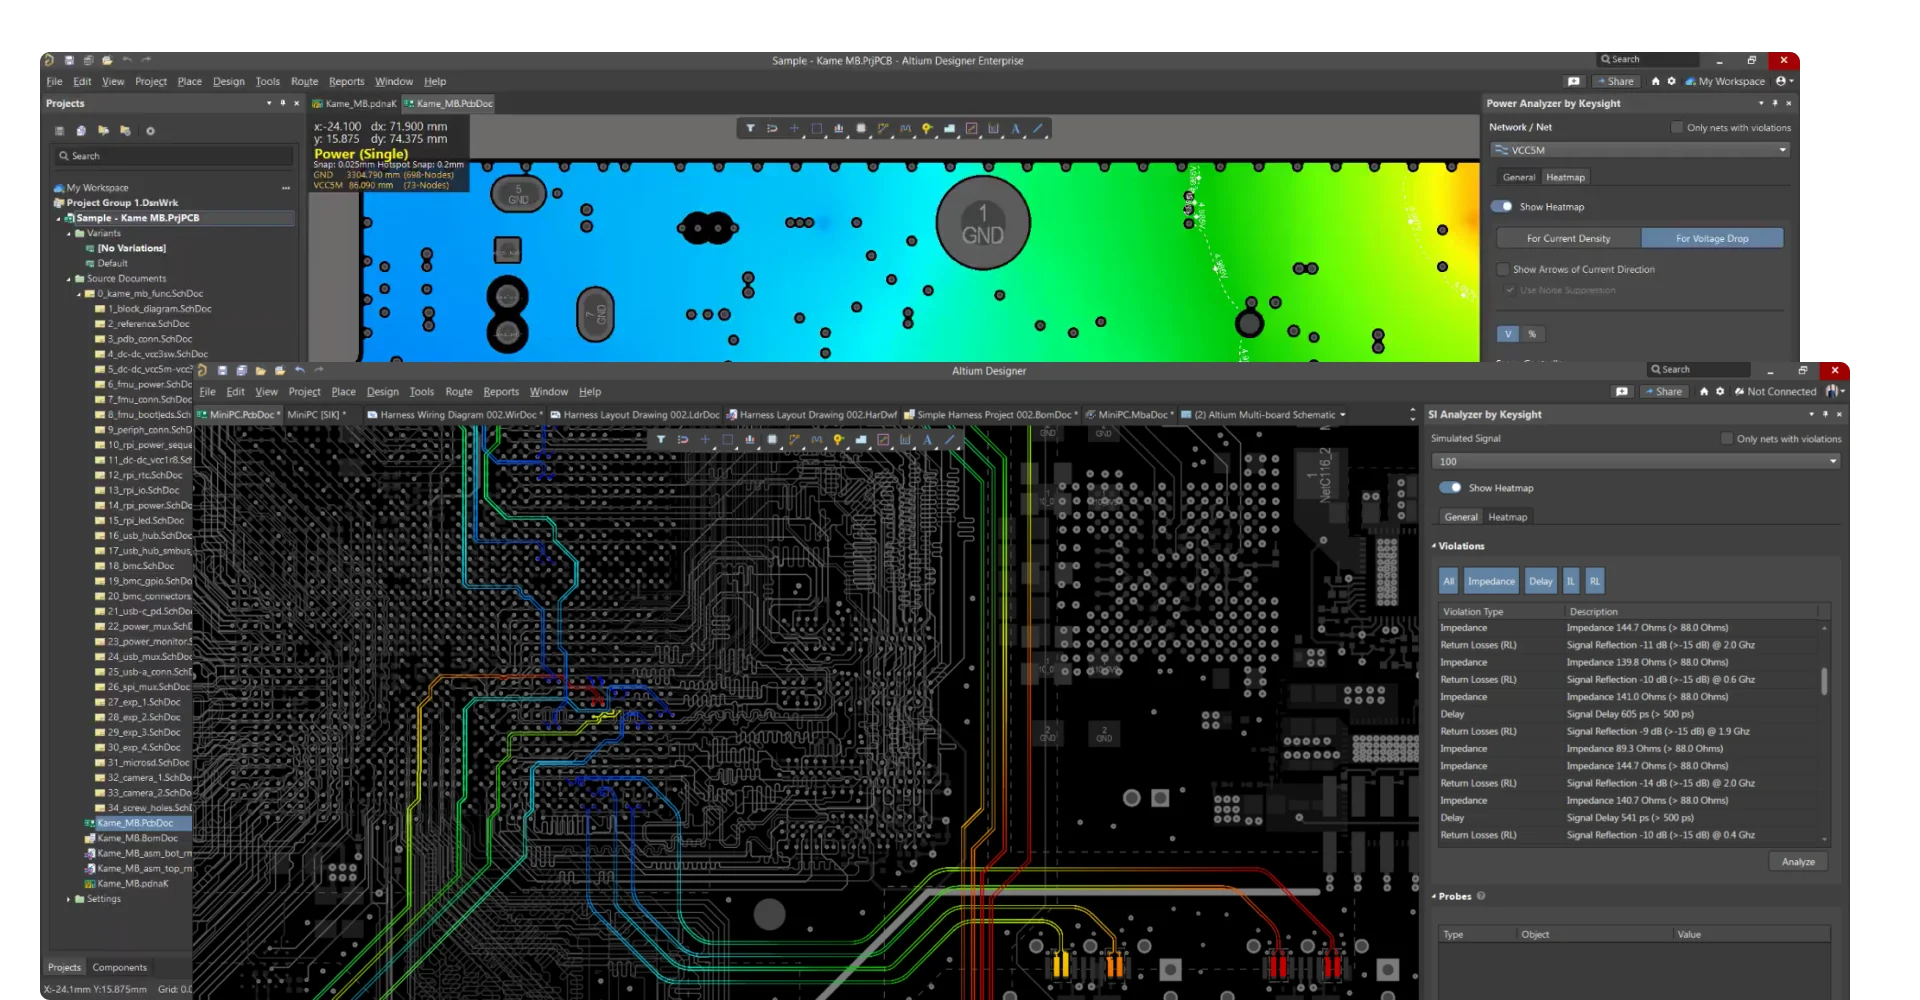The width and height of the screenshot is (1920, 1000).
Task: Pick the rectangle Select tool in upper PCB toolbar
Action: 816,128
